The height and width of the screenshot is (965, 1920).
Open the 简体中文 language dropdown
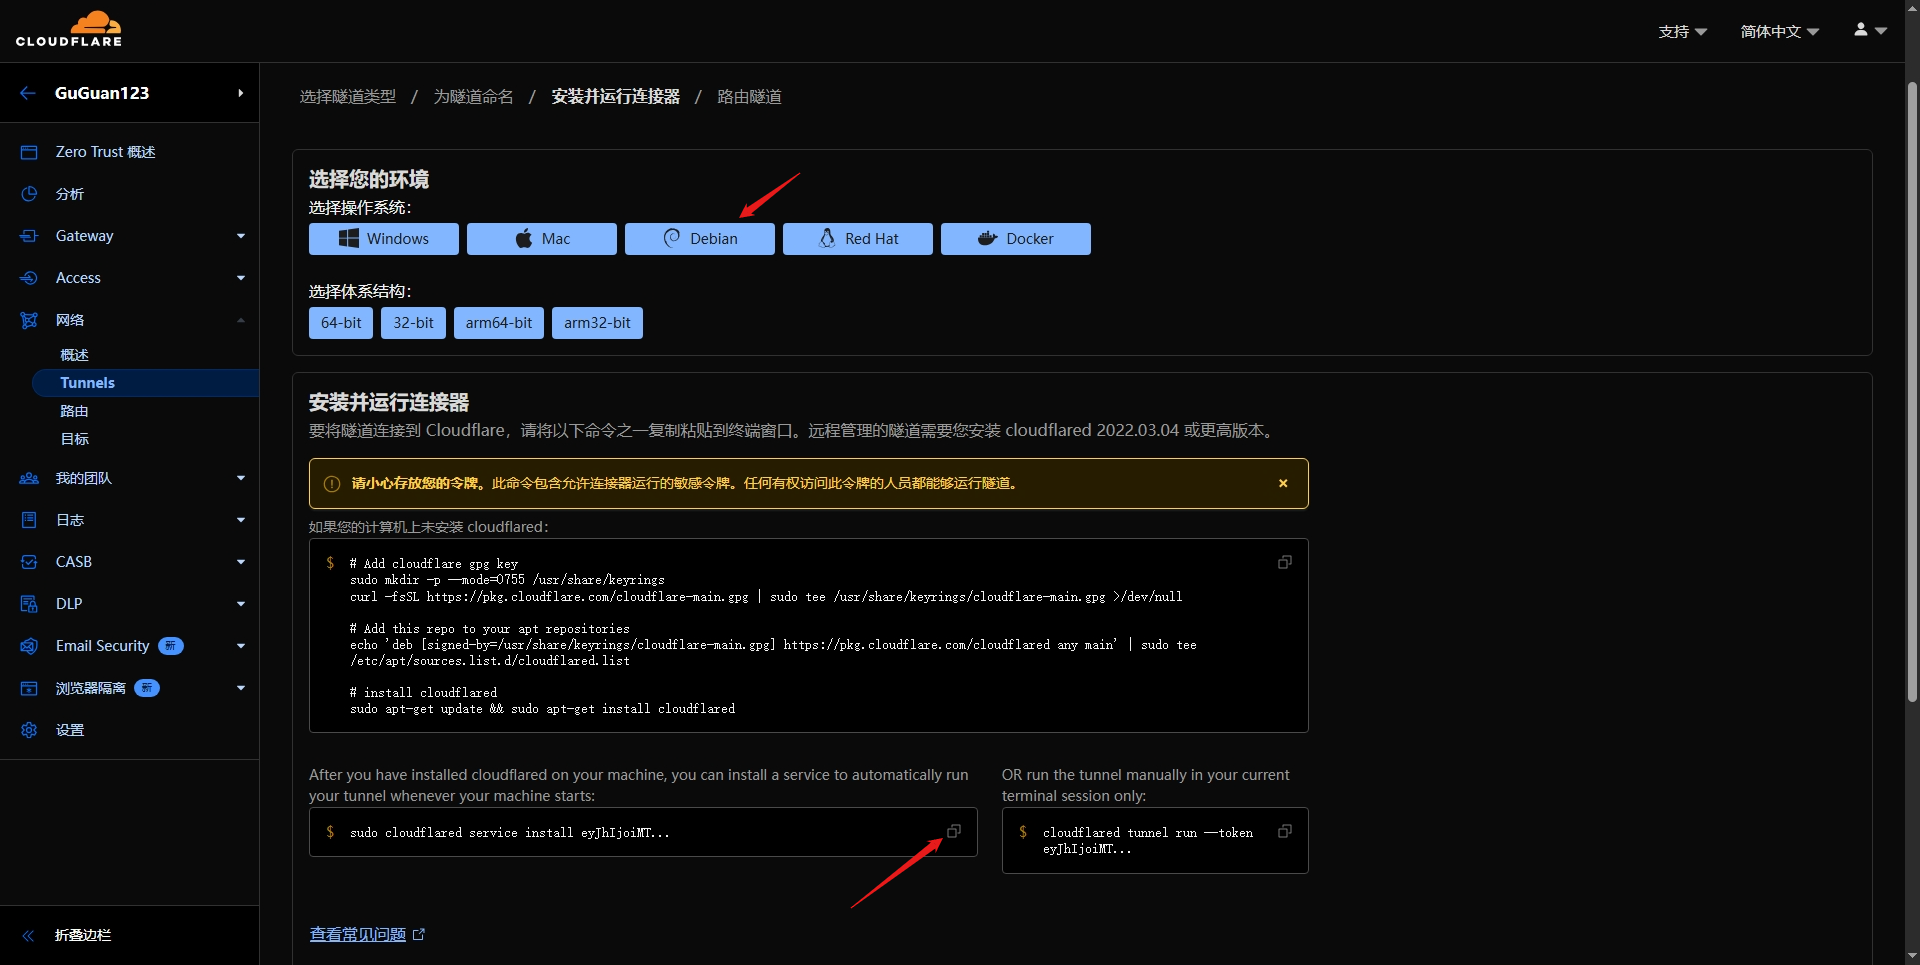(1780, 32)
